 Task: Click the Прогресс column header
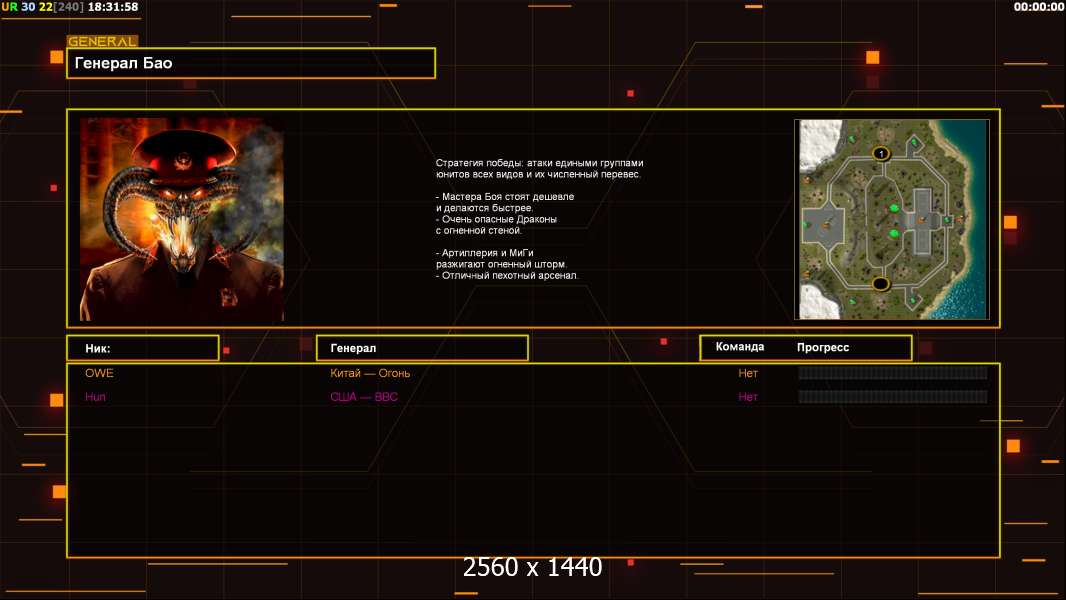coord(823,347)
